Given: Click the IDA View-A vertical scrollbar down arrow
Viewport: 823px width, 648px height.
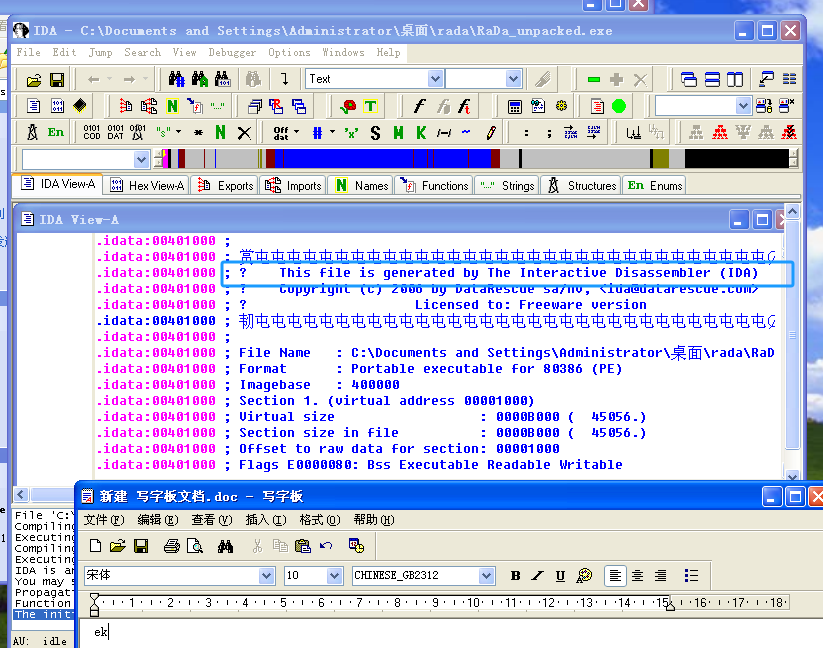Looking at the screenshot, I should 793,476.
